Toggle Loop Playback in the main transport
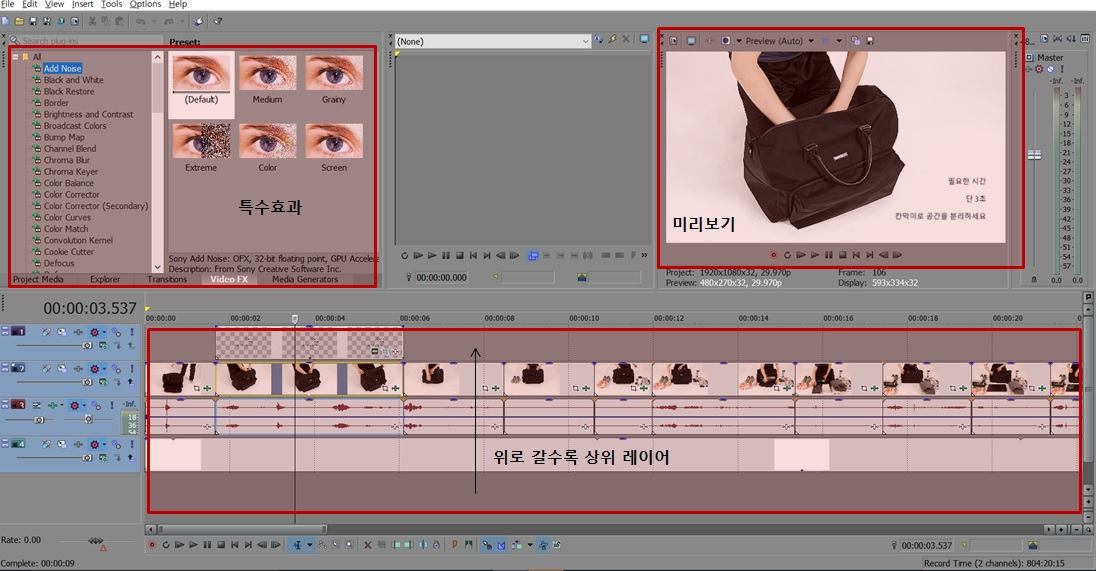 click(166, 545)
